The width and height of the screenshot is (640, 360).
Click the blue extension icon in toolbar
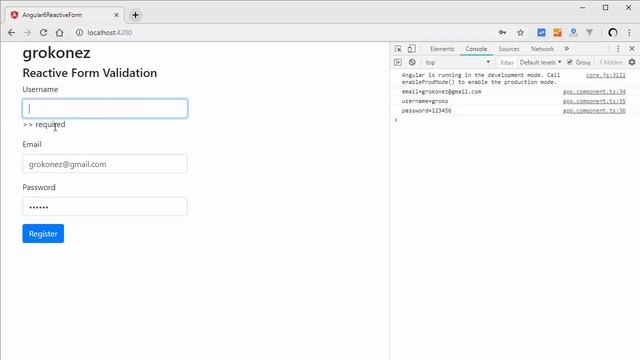coord(541,33)
